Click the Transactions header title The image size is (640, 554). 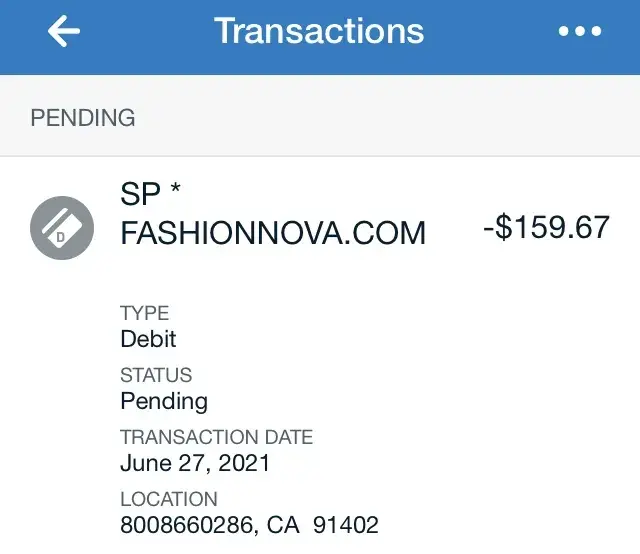point(319,31)
